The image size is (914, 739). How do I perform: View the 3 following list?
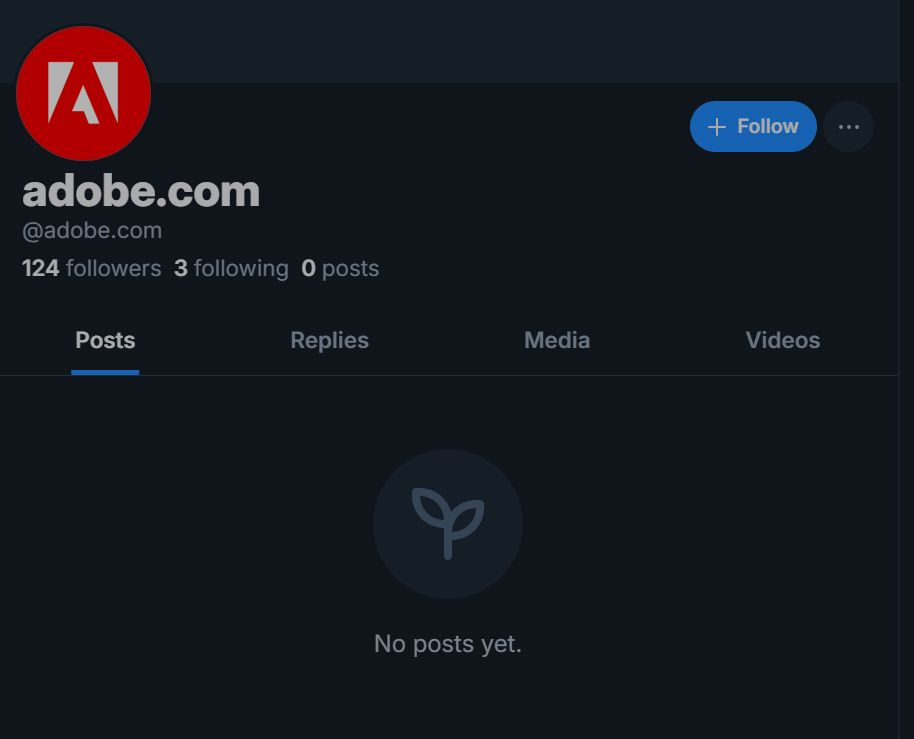point(231,268)
